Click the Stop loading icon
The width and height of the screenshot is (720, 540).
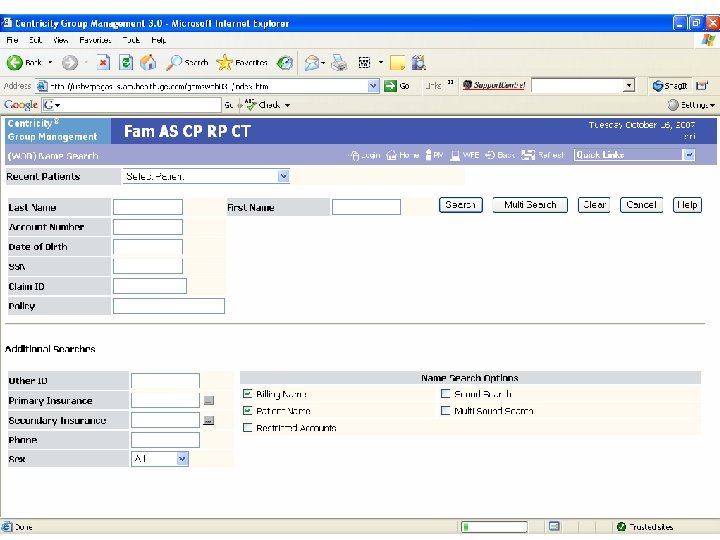(x=103, y=62)
